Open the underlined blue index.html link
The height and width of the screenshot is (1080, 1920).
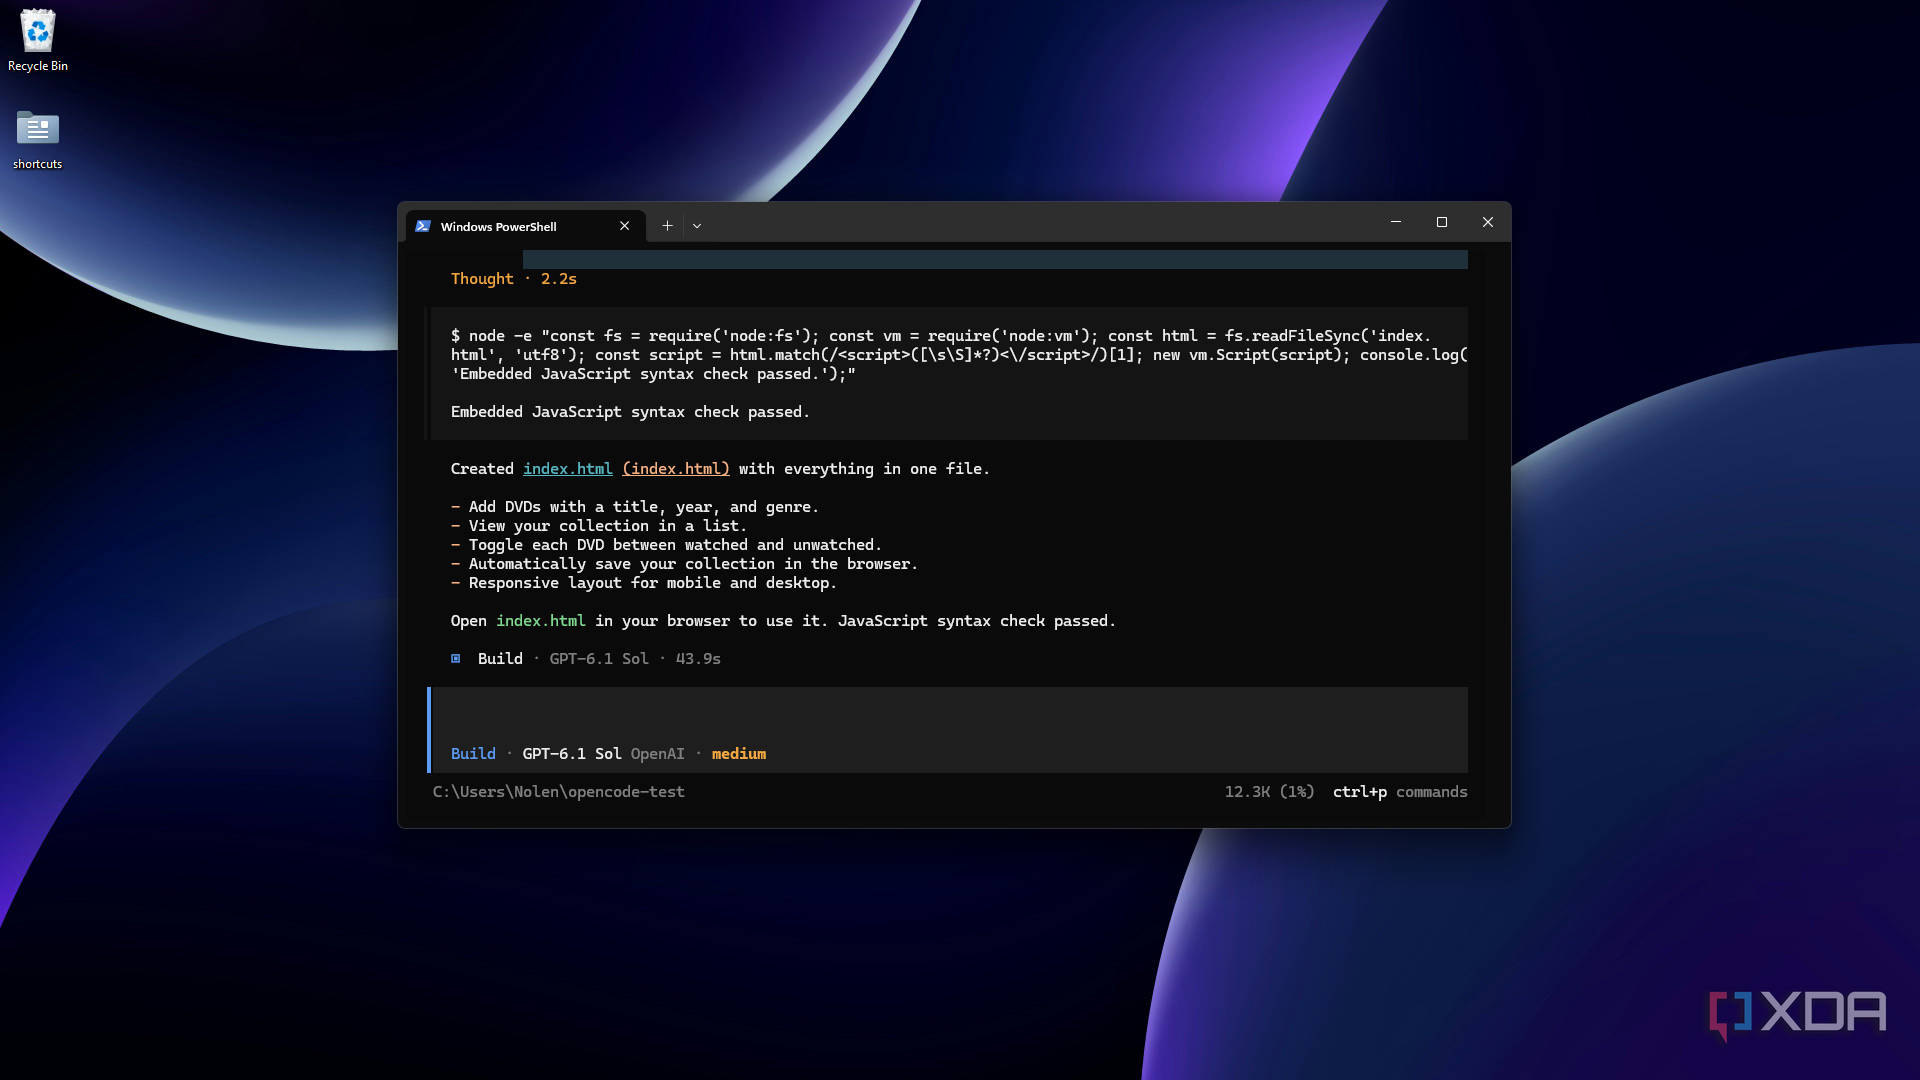(x=568, y=469)
